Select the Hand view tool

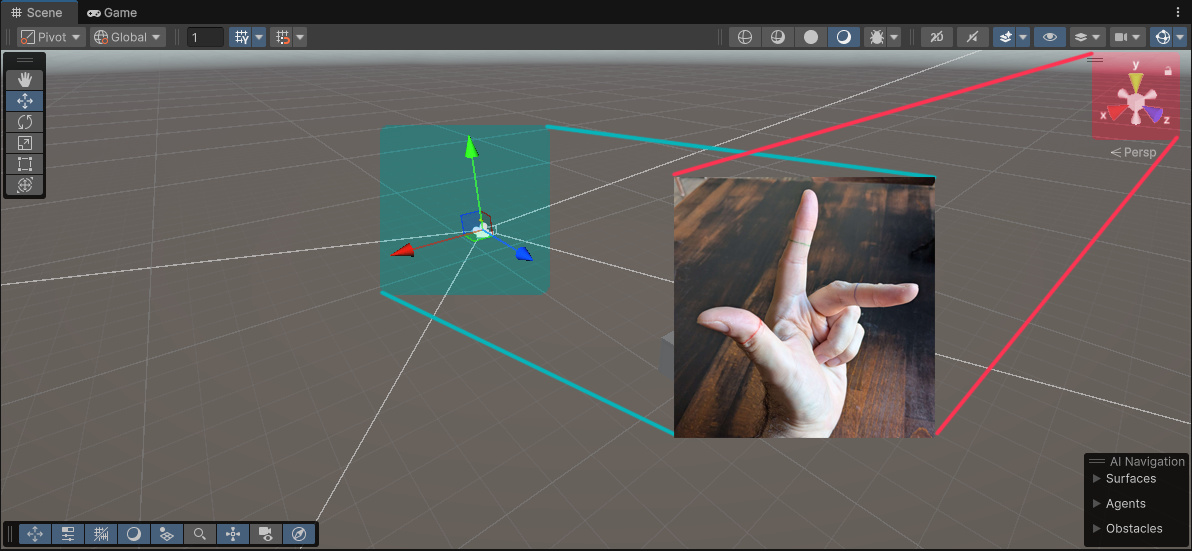pyautogui.click(x=25, y=80)
